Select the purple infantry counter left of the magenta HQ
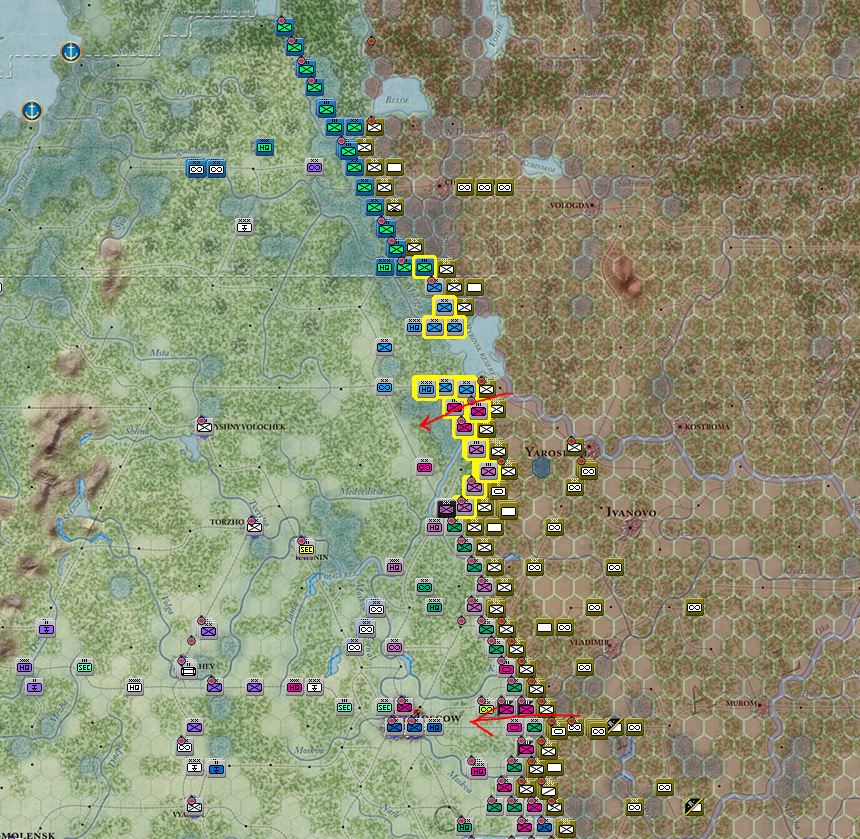 click(x=254, y=687)
